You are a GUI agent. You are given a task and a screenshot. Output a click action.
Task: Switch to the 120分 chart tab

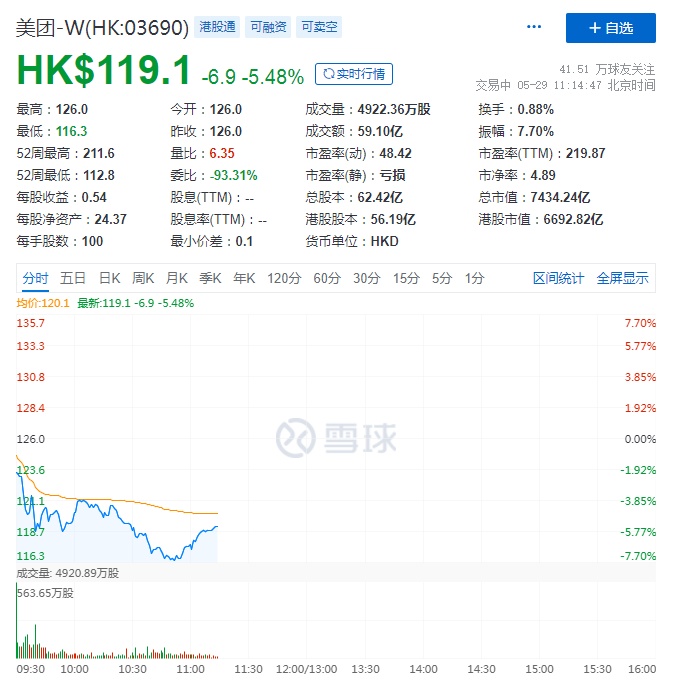click(x=284, y=278)
